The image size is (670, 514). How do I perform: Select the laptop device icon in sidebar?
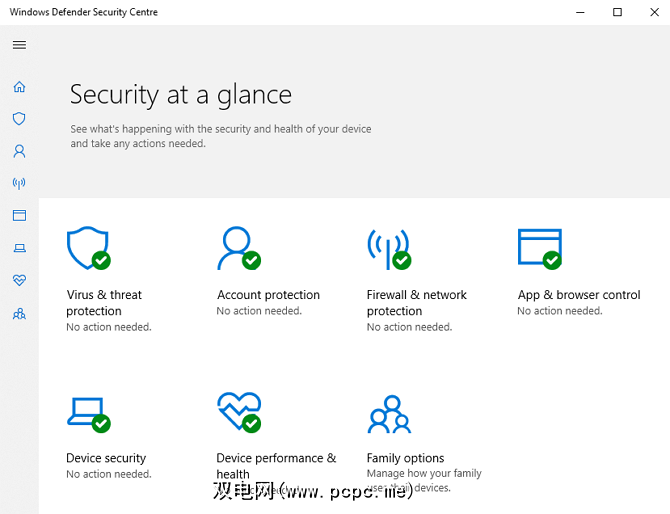[x=19, y=248]
